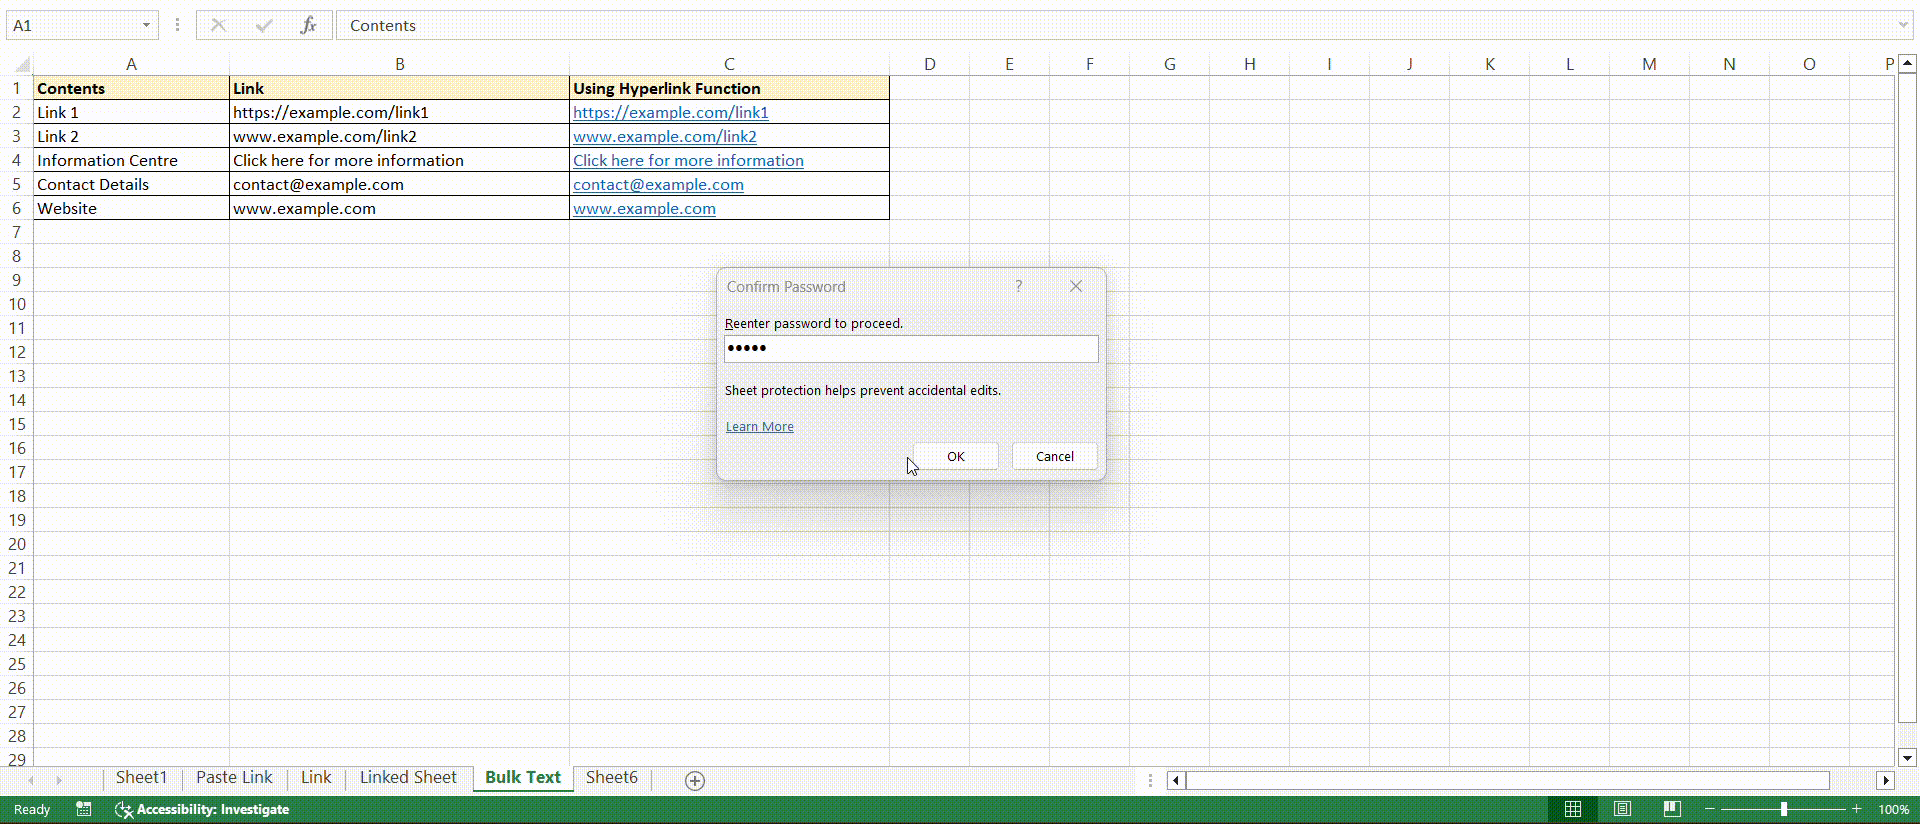The width and height of the screenshot is (1920, 824).
Task: Open Insert Function fx icon
Action: tap(308, 25)
